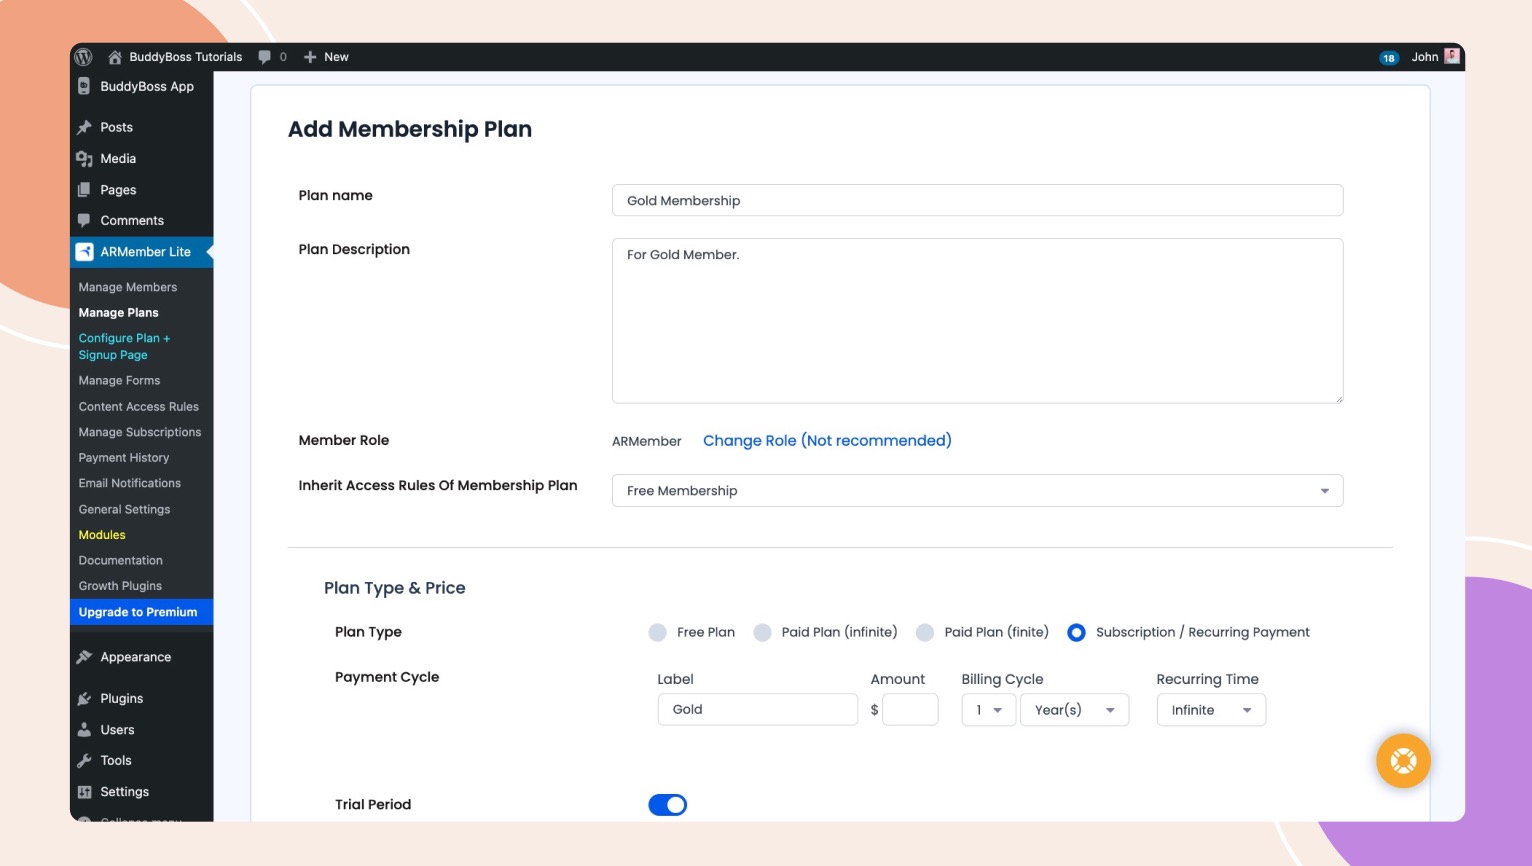Click into the Plan name field

pyautogui.click(x=977, y=200)
